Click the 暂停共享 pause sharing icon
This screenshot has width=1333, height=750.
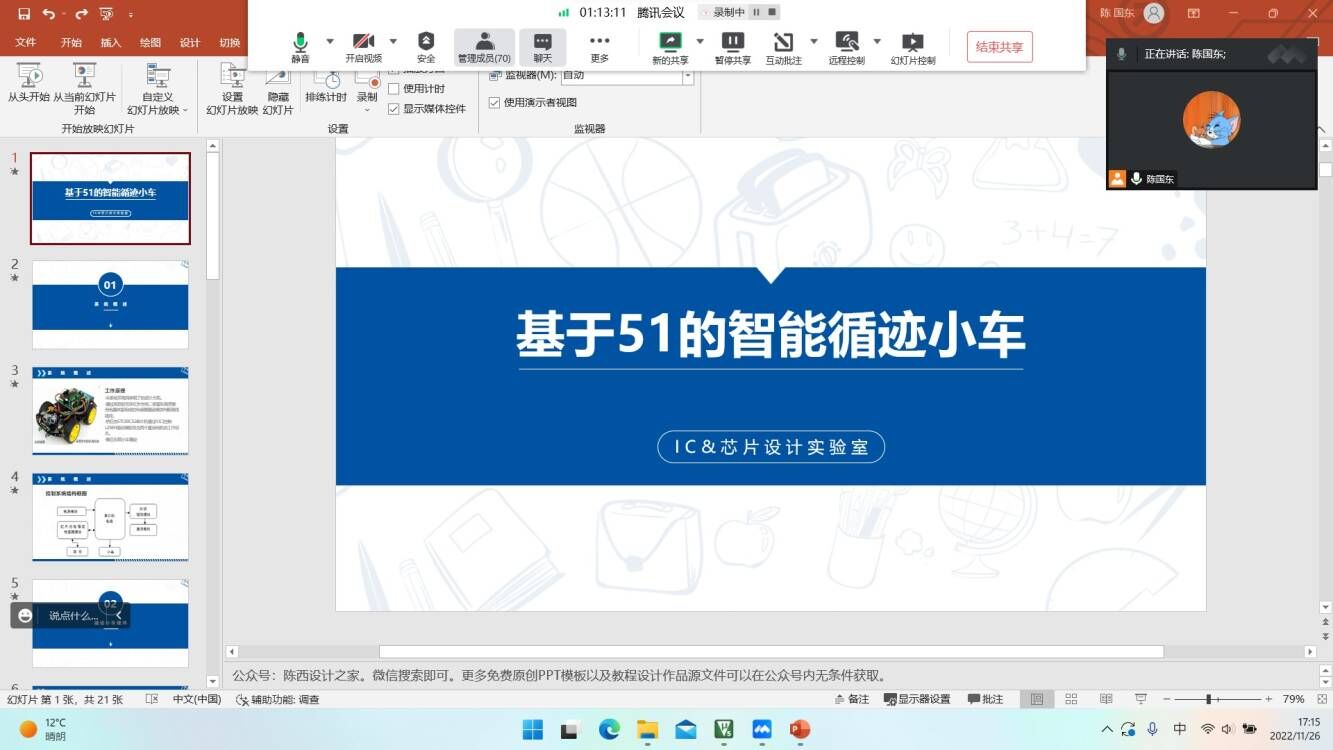pos(732,46)
